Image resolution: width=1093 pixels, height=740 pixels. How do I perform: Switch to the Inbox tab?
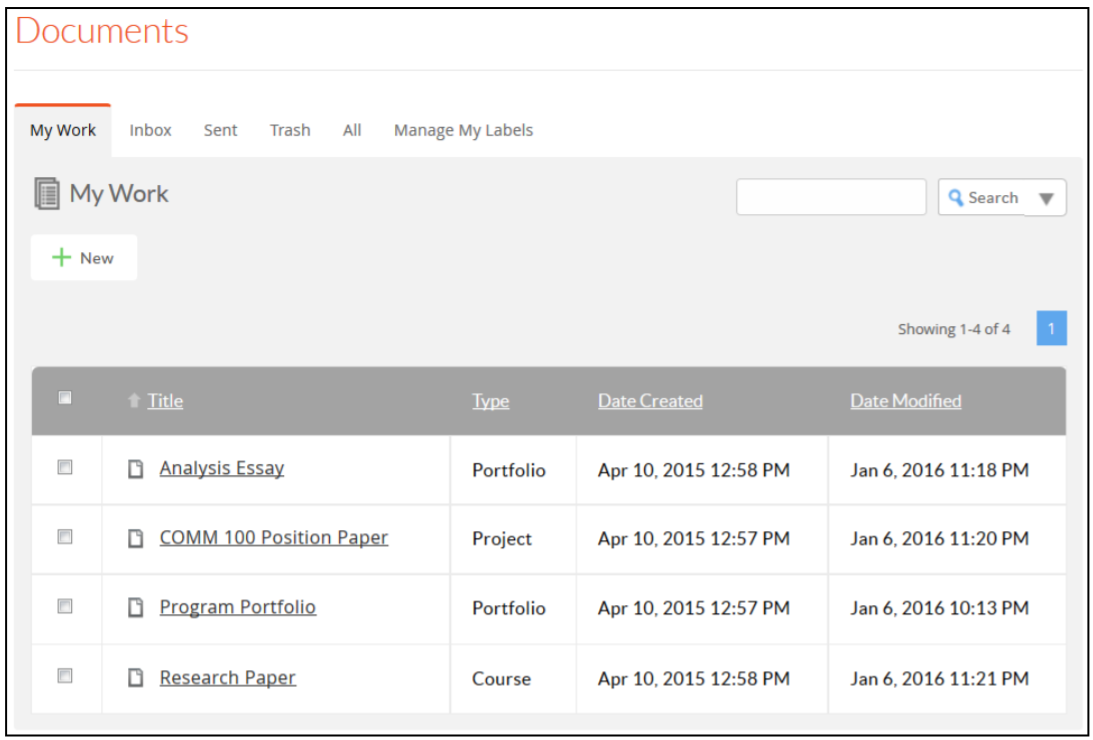coord(150,130)
